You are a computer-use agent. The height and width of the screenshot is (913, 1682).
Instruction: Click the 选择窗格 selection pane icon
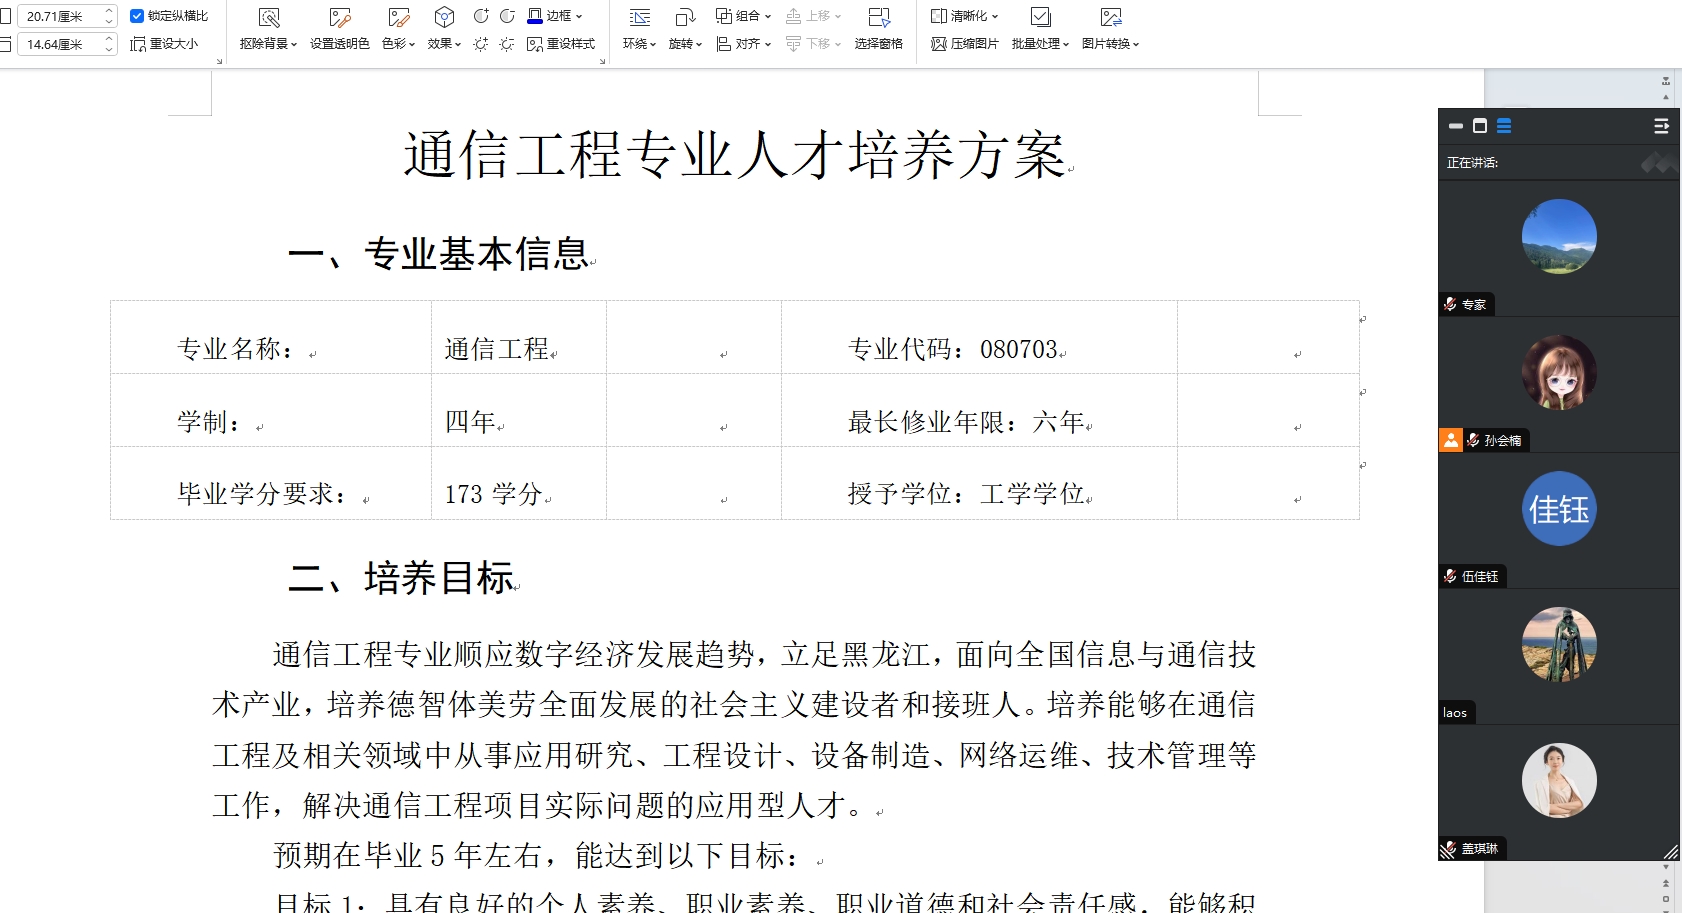pos(878,18)
